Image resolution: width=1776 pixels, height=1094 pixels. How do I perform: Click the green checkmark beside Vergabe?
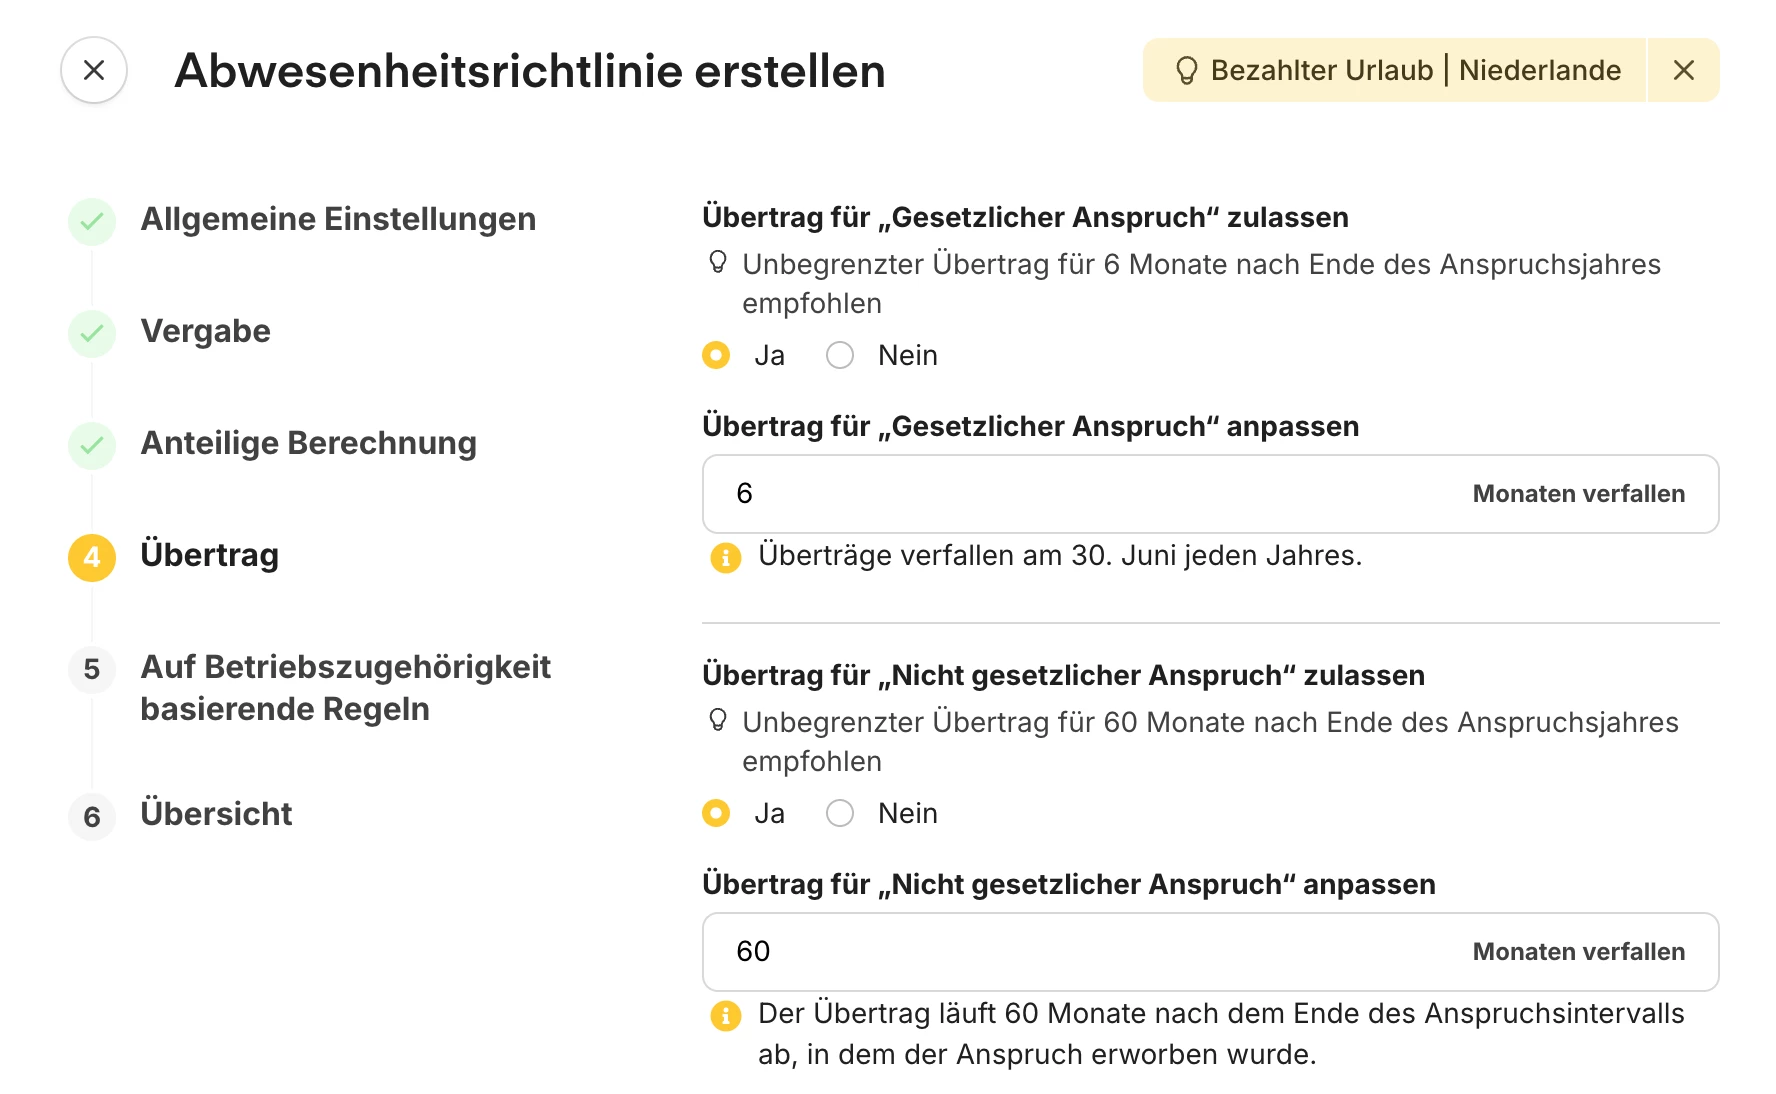92,333
